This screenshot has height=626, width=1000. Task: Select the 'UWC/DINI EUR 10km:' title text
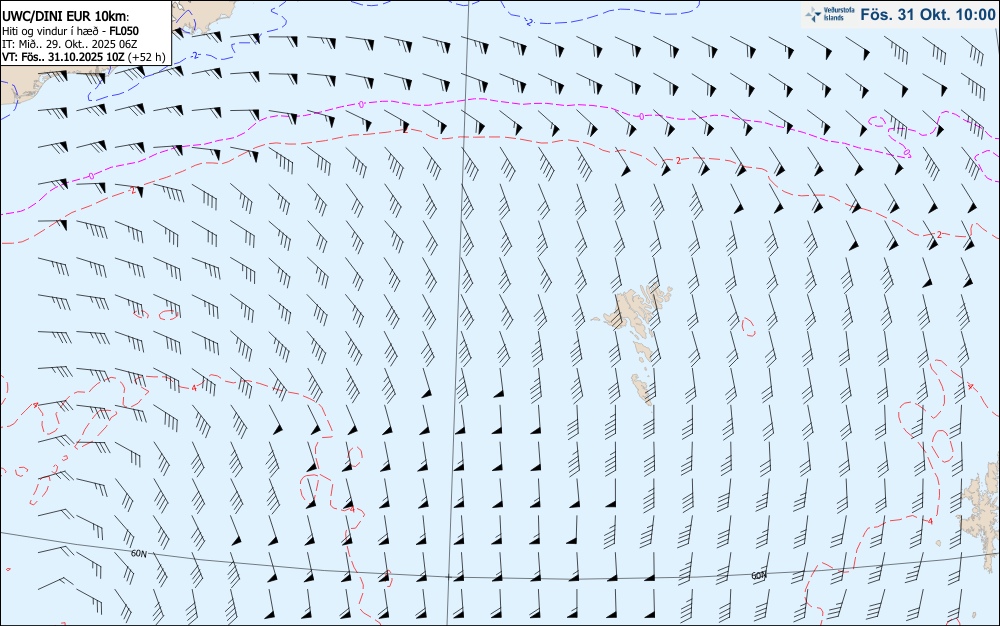click(x=66, y=17)
